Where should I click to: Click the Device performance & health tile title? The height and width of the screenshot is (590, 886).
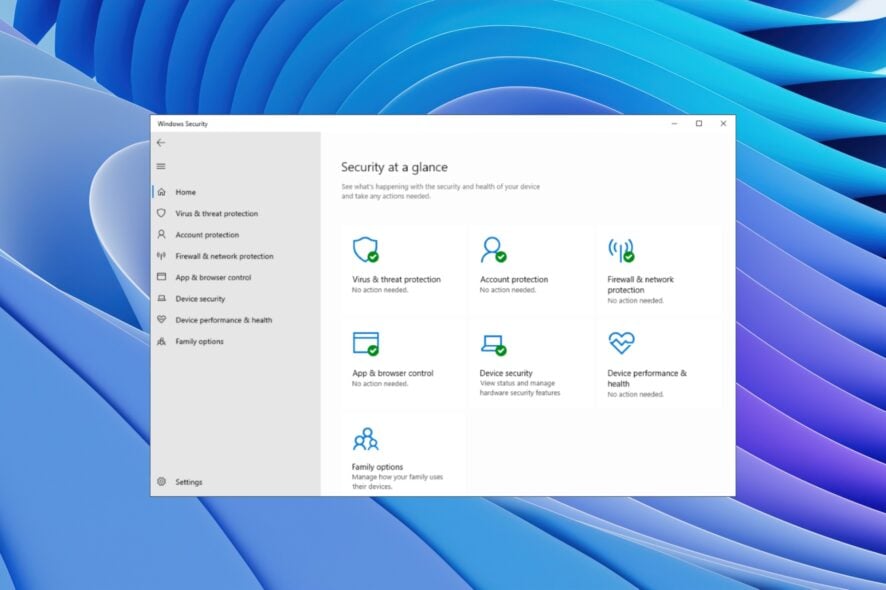647,378
